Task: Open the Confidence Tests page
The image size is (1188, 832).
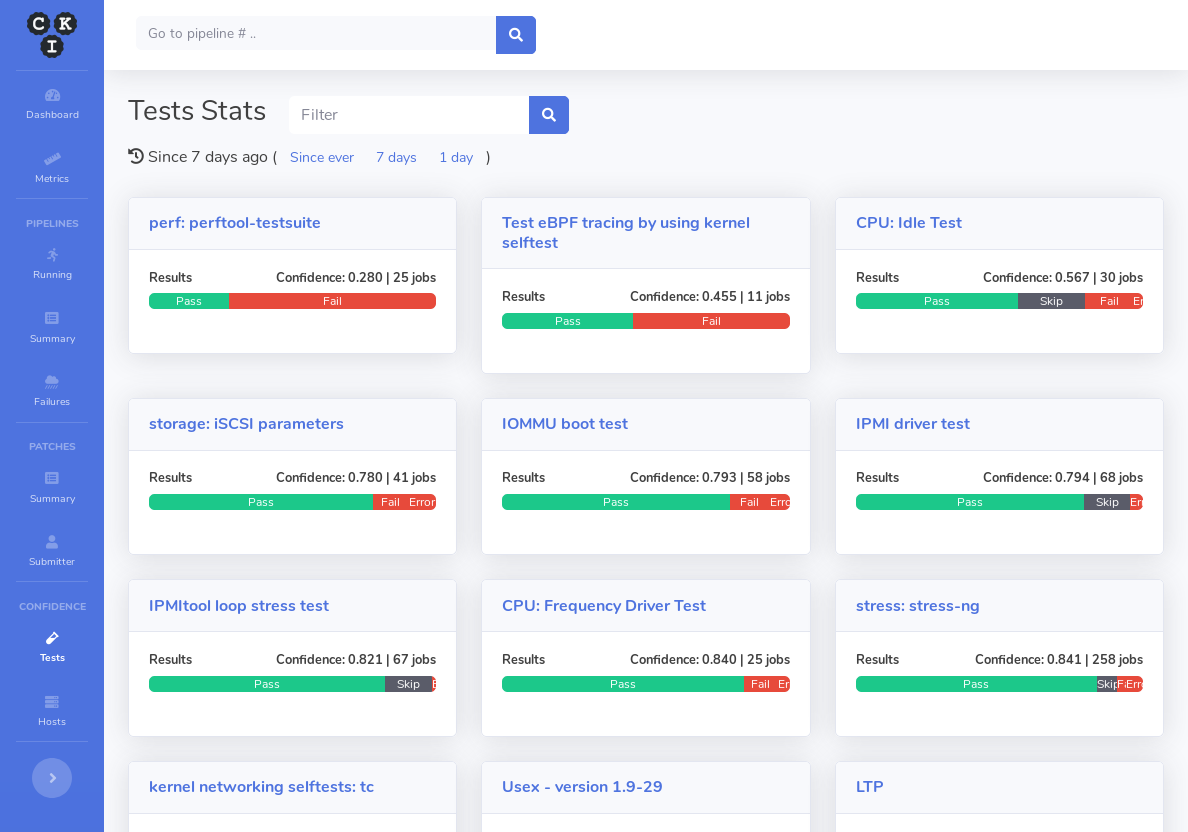Action: point(52,647)
